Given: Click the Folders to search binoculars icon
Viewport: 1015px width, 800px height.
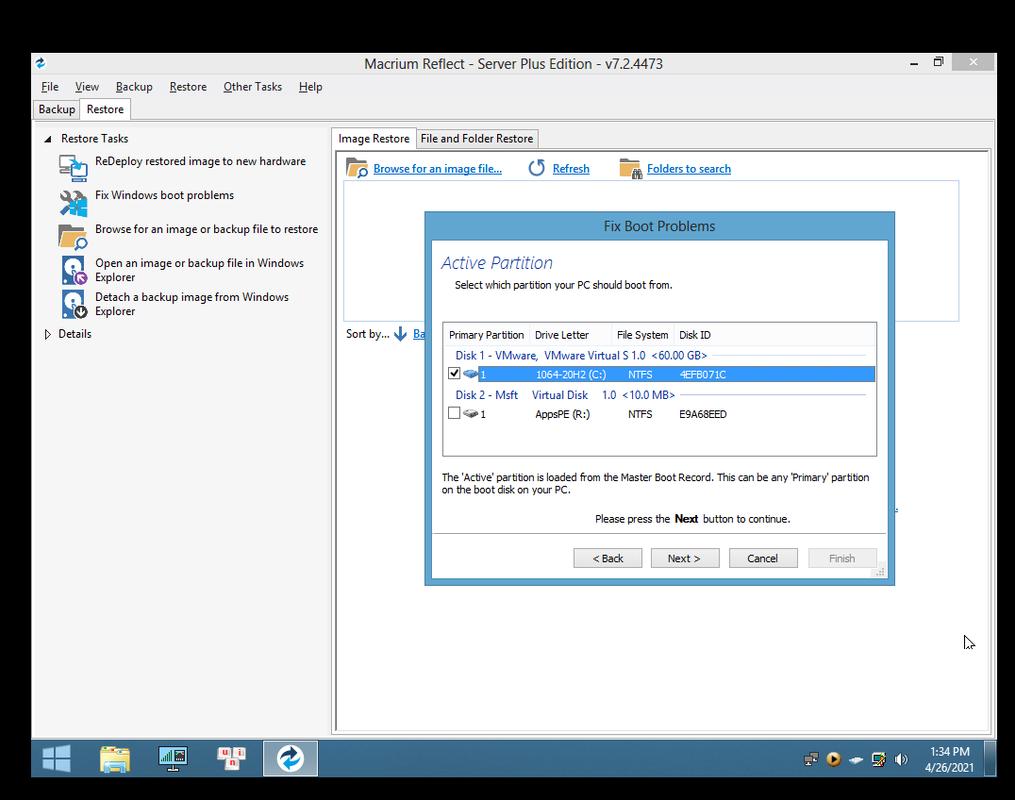Looking at the screenshot, I should click(x=630, y=168).
